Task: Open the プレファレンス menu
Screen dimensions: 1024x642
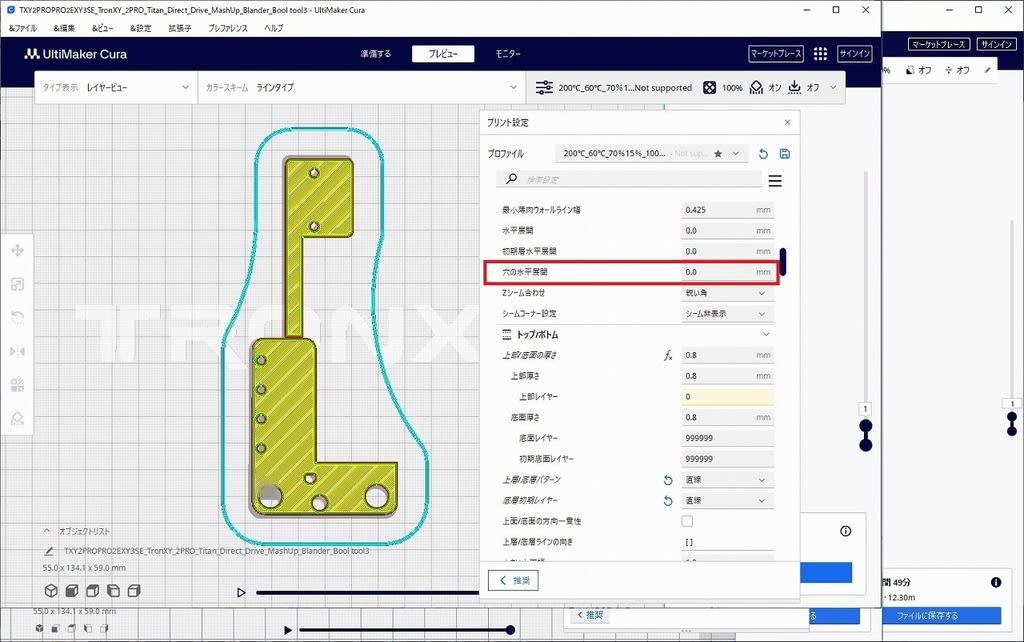Action: coord(228,28)
